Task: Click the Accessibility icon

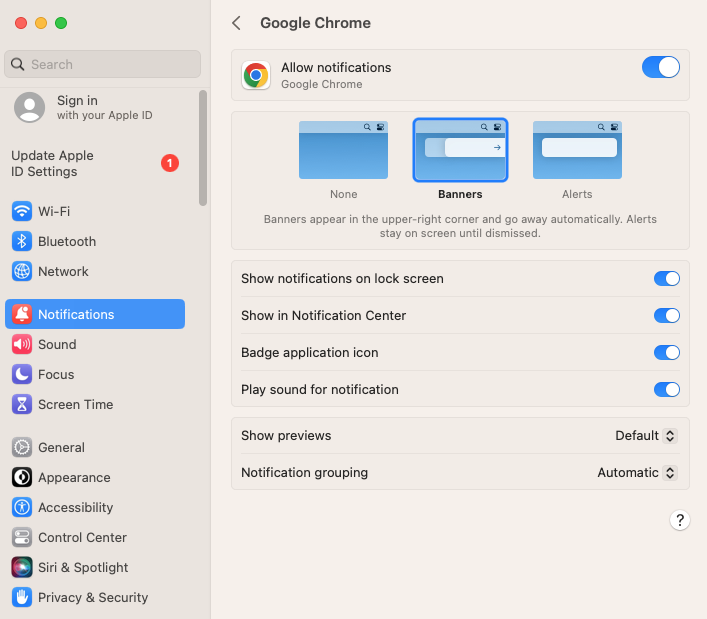Action: click(22, 507)
